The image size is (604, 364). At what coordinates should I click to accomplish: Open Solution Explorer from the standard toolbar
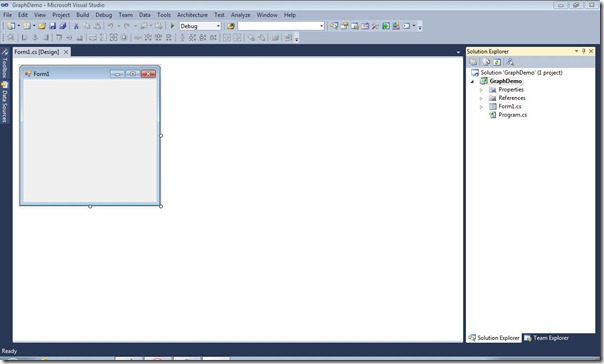334,26
